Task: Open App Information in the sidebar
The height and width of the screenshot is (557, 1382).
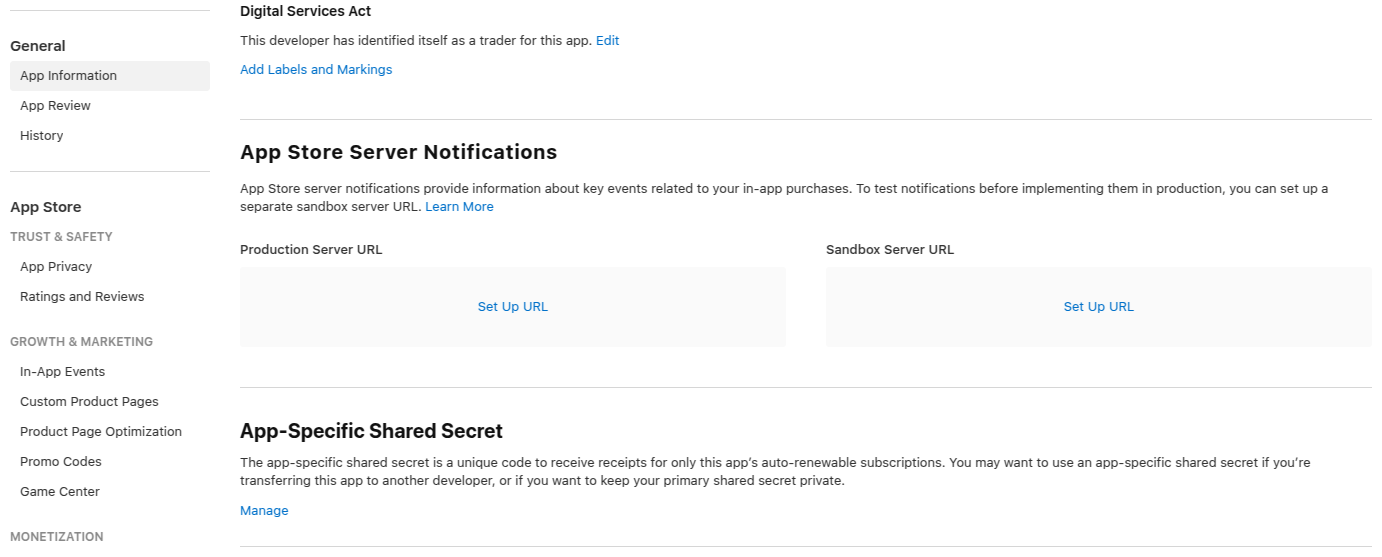Action: click(x=68, y=76)
